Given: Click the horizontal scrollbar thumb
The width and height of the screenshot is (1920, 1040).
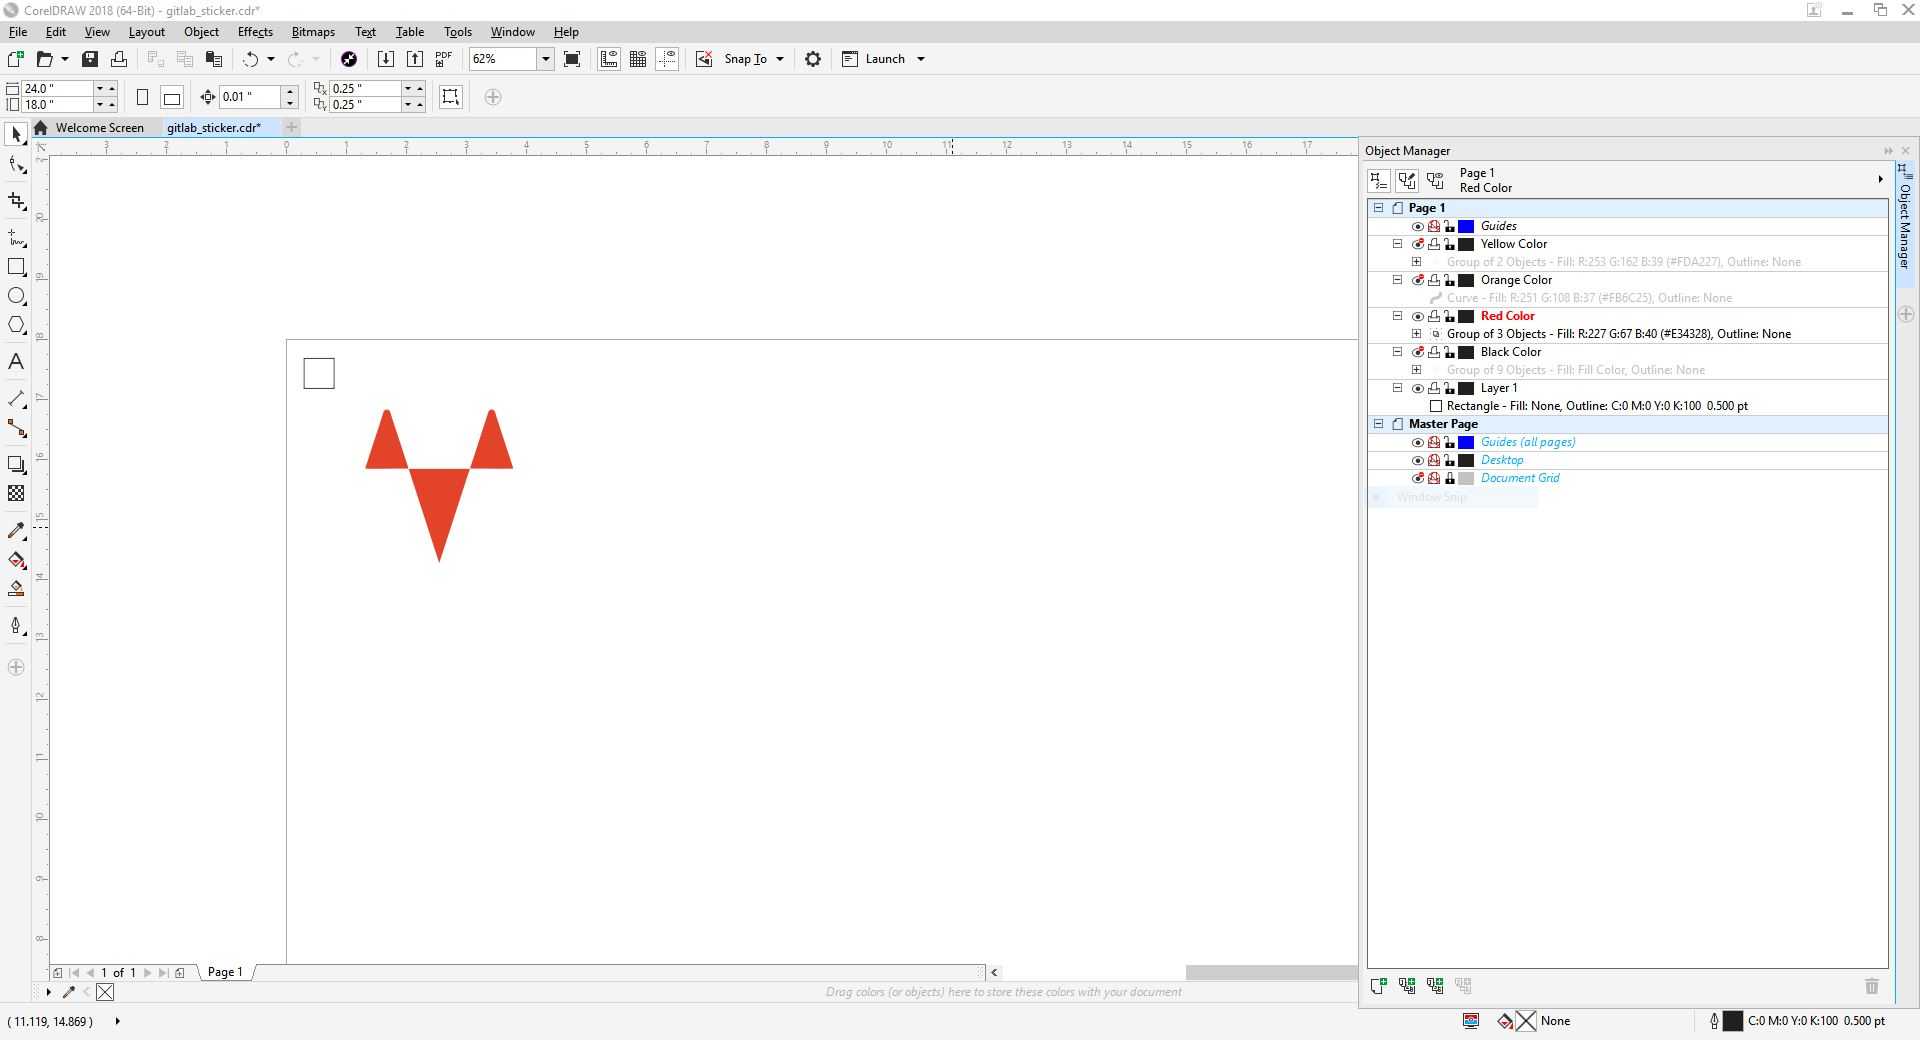Looking at the screenshot, I should pyautogui.click(x=1271, y=972).
